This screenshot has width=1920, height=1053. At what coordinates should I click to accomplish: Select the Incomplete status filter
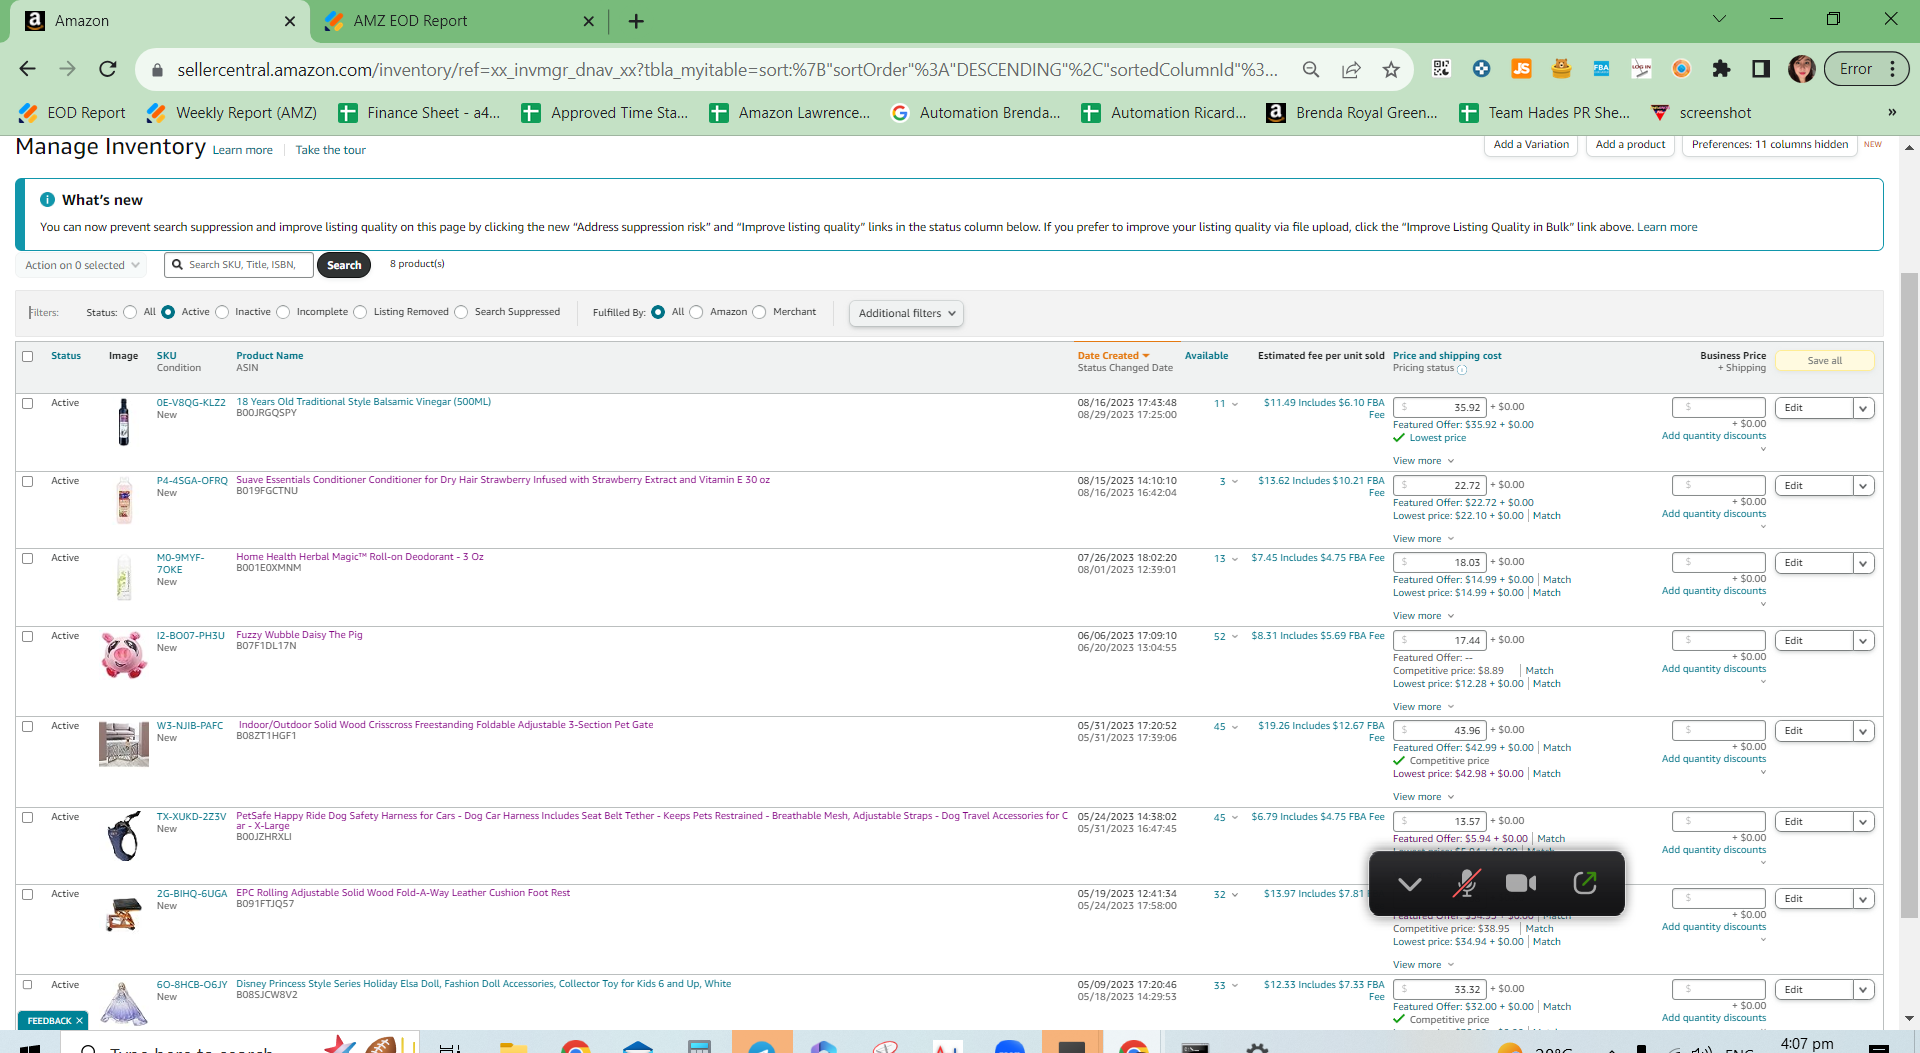[283, 312]
